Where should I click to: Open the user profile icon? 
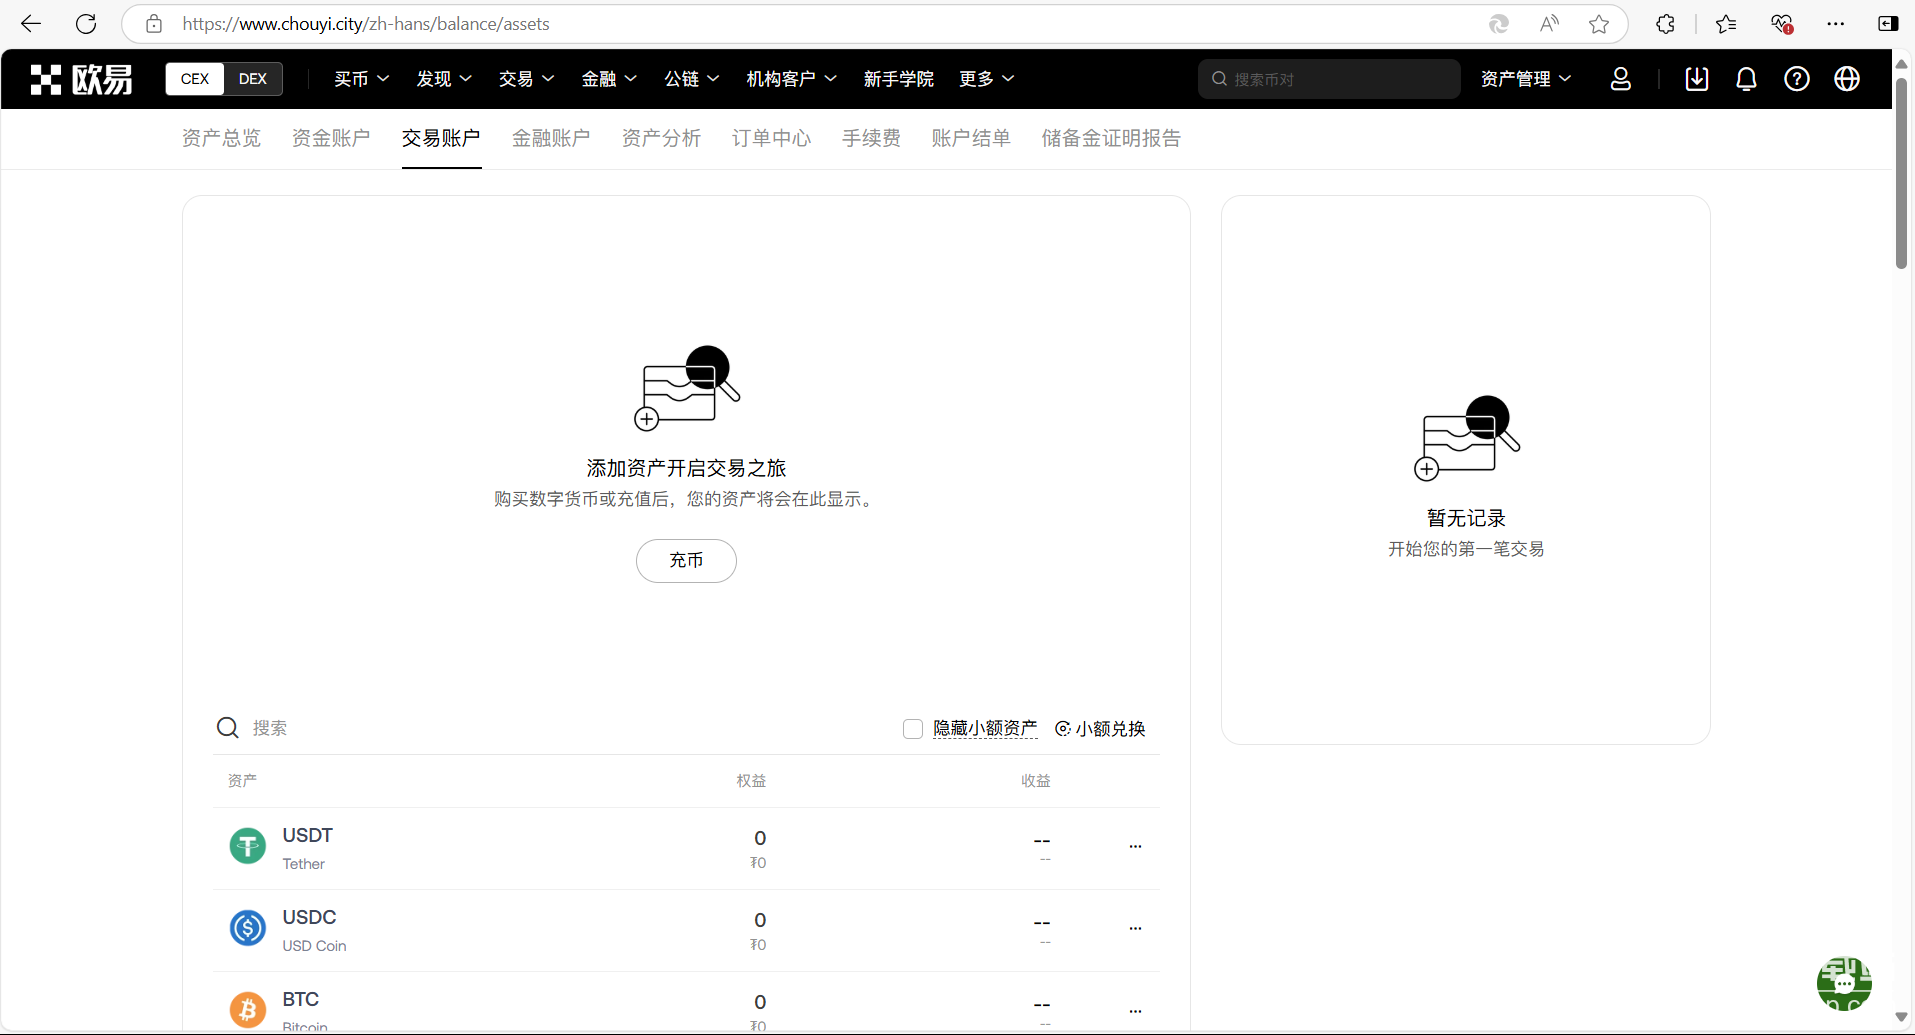point(1620,79)
